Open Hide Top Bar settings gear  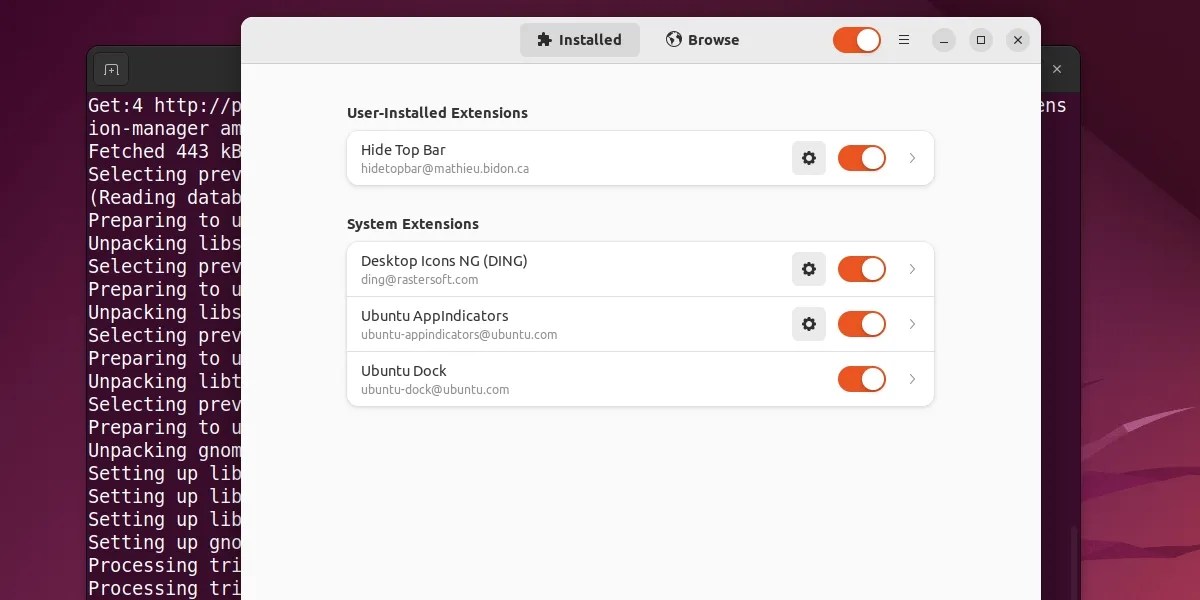click(x=809, y=158)
